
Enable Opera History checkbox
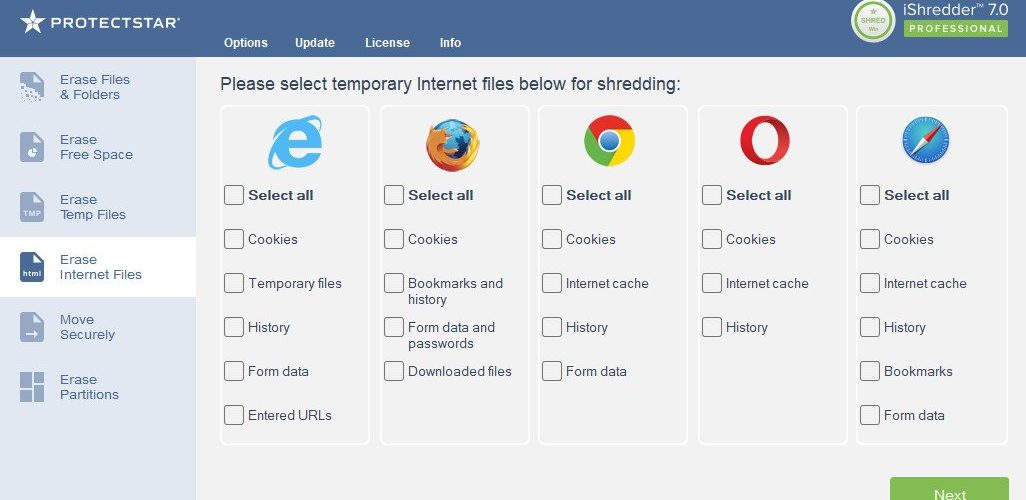(x=711, y=327)
